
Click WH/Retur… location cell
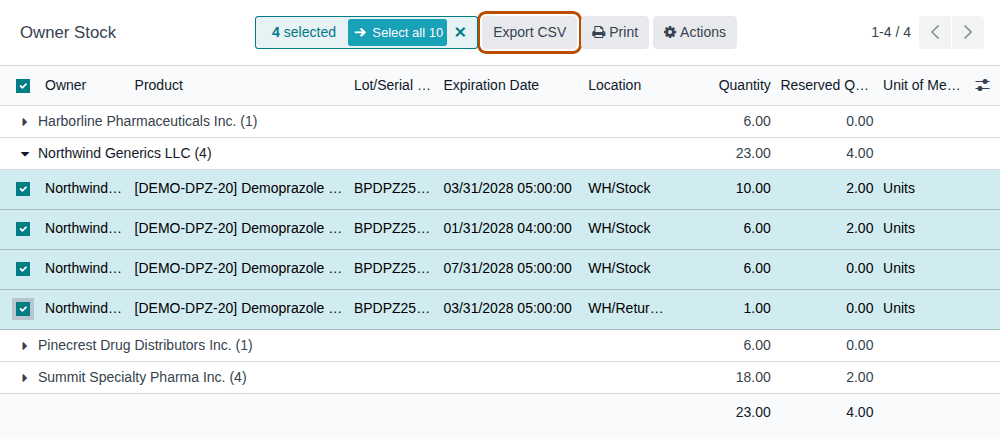tap(626, 309)
